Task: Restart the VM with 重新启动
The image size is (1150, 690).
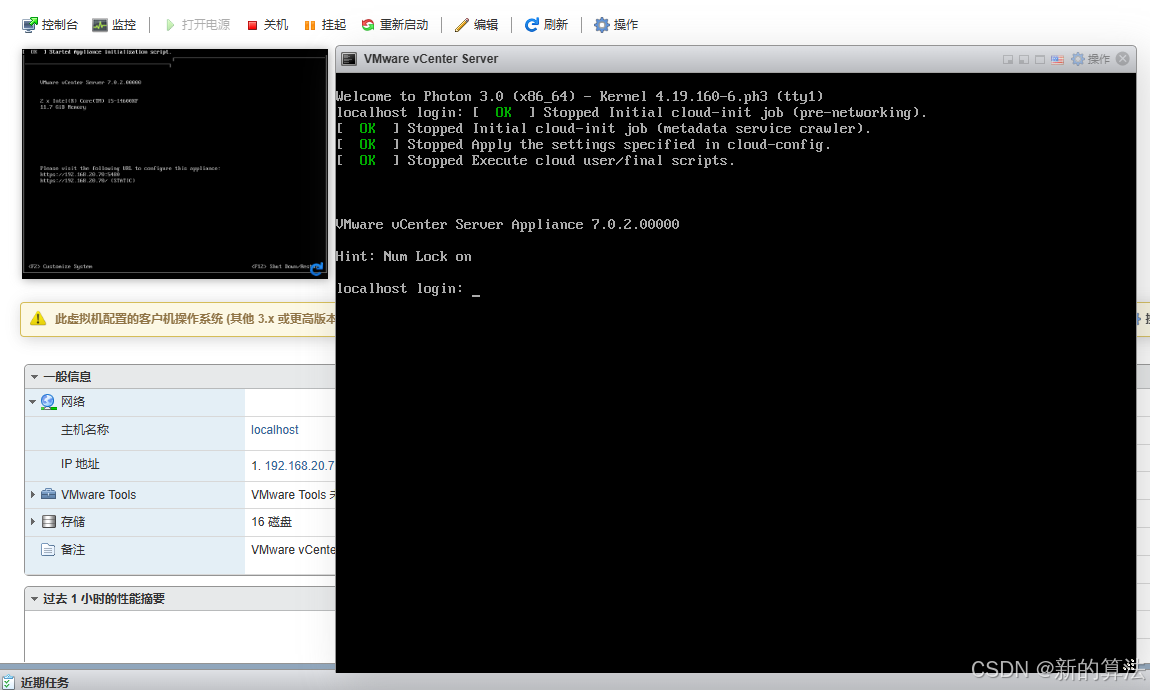Action: coord(395,25)
